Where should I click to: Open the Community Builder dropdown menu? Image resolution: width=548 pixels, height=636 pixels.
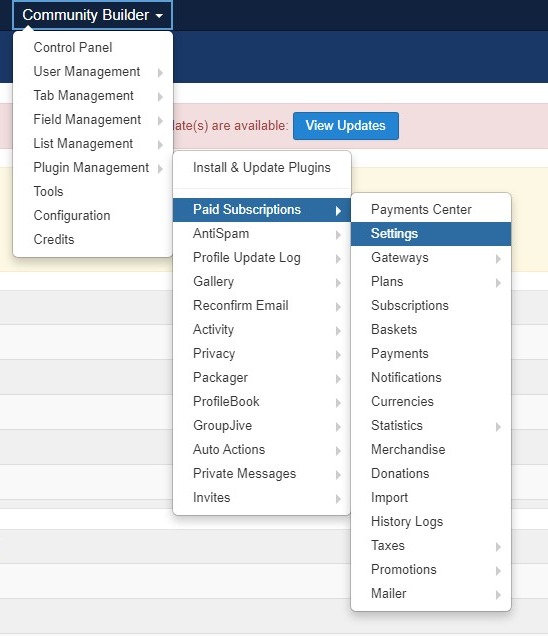pyautogui.click(x=92, y=15)
